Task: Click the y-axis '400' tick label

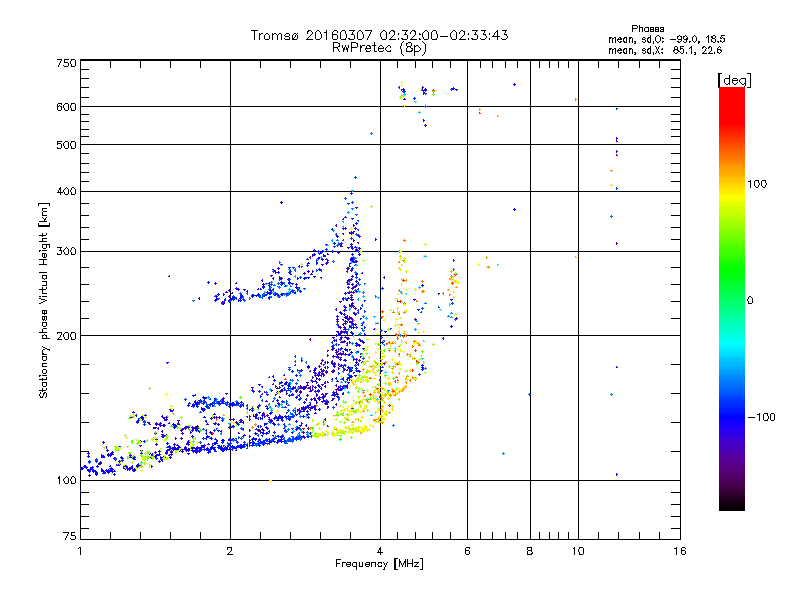Action: click(67, 192)
